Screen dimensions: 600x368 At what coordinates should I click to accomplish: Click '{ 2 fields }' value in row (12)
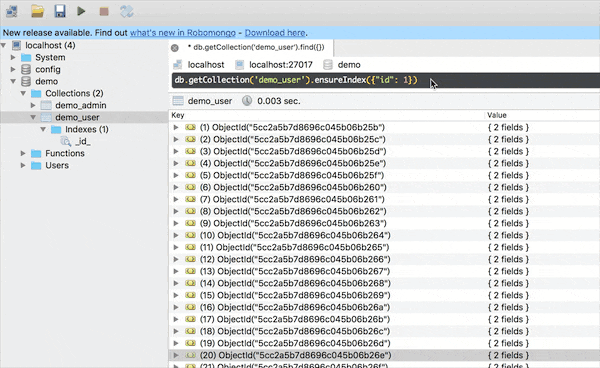pos(508,259)
